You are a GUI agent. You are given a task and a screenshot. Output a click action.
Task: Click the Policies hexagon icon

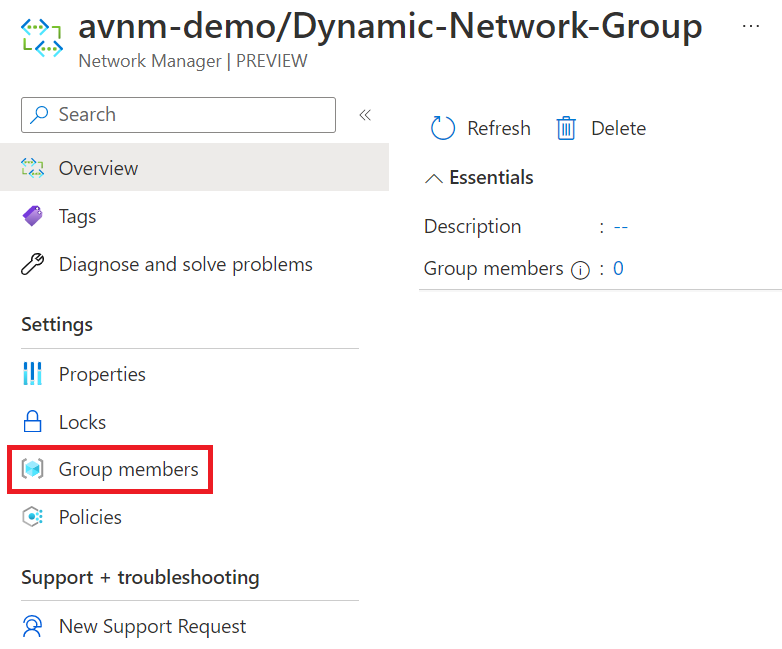(32, 517)
